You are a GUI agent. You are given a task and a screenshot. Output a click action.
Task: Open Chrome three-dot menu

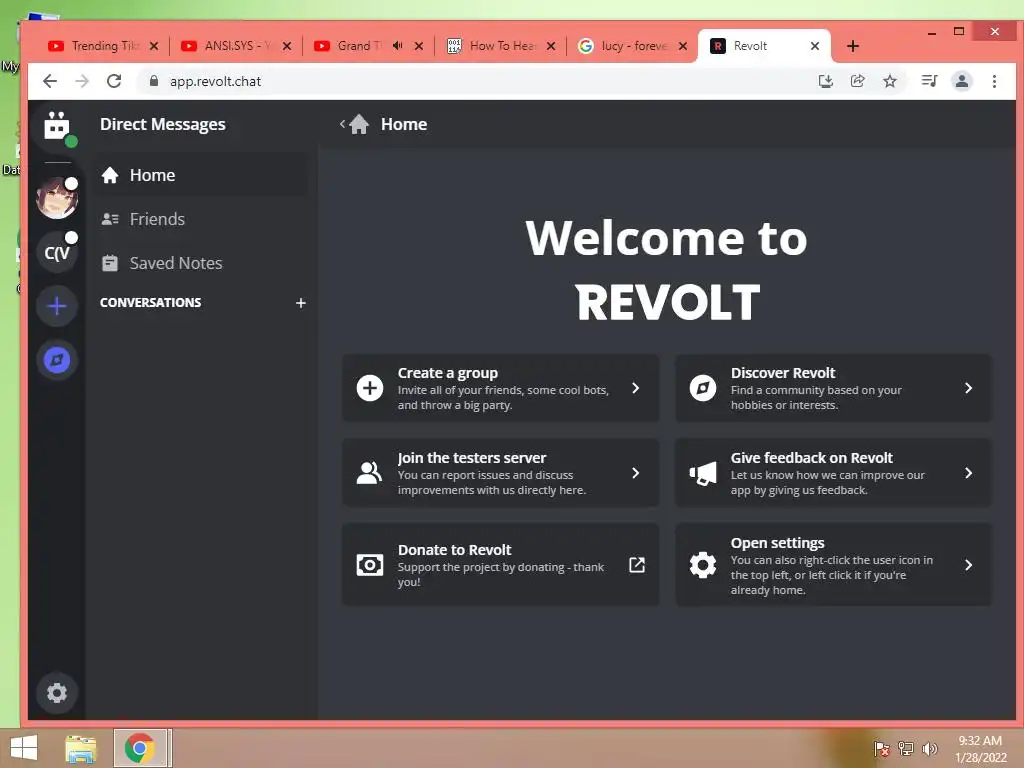(x=994, y=81)
